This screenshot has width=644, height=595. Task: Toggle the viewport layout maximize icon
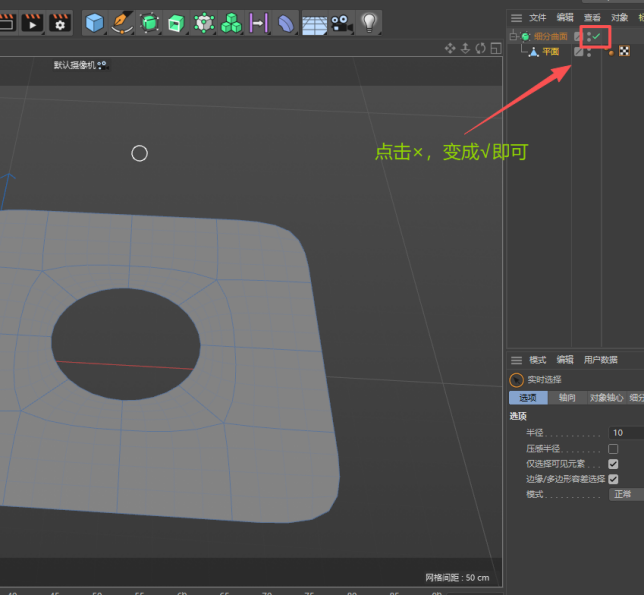point(496,48)
